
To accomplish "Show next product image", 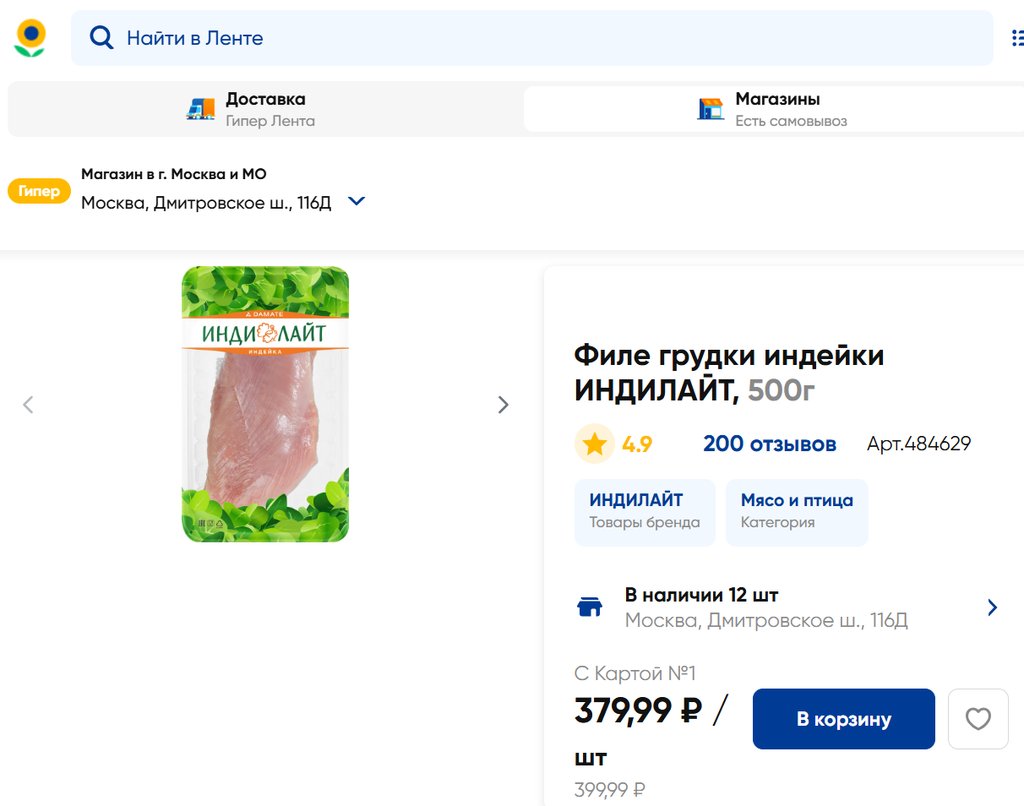I will 503,404.
